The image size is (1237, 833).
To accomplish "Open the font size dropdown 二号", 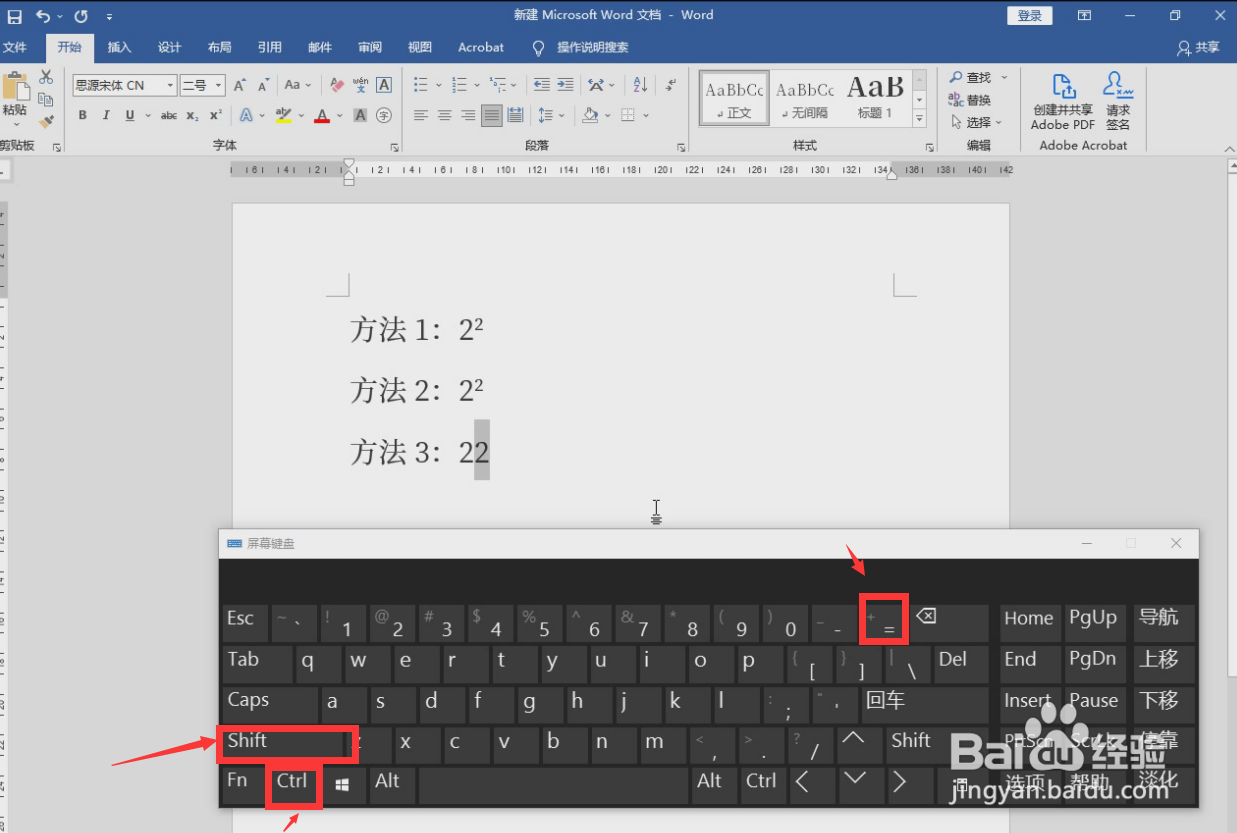I will [x=219, y=86].
